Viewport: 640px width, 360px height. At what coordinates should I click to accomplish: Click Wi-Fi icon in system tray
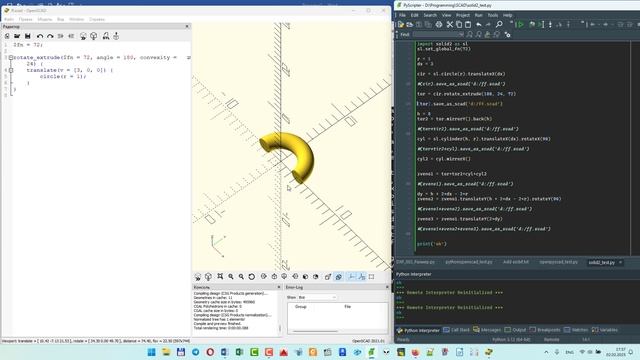coord(582,352)
